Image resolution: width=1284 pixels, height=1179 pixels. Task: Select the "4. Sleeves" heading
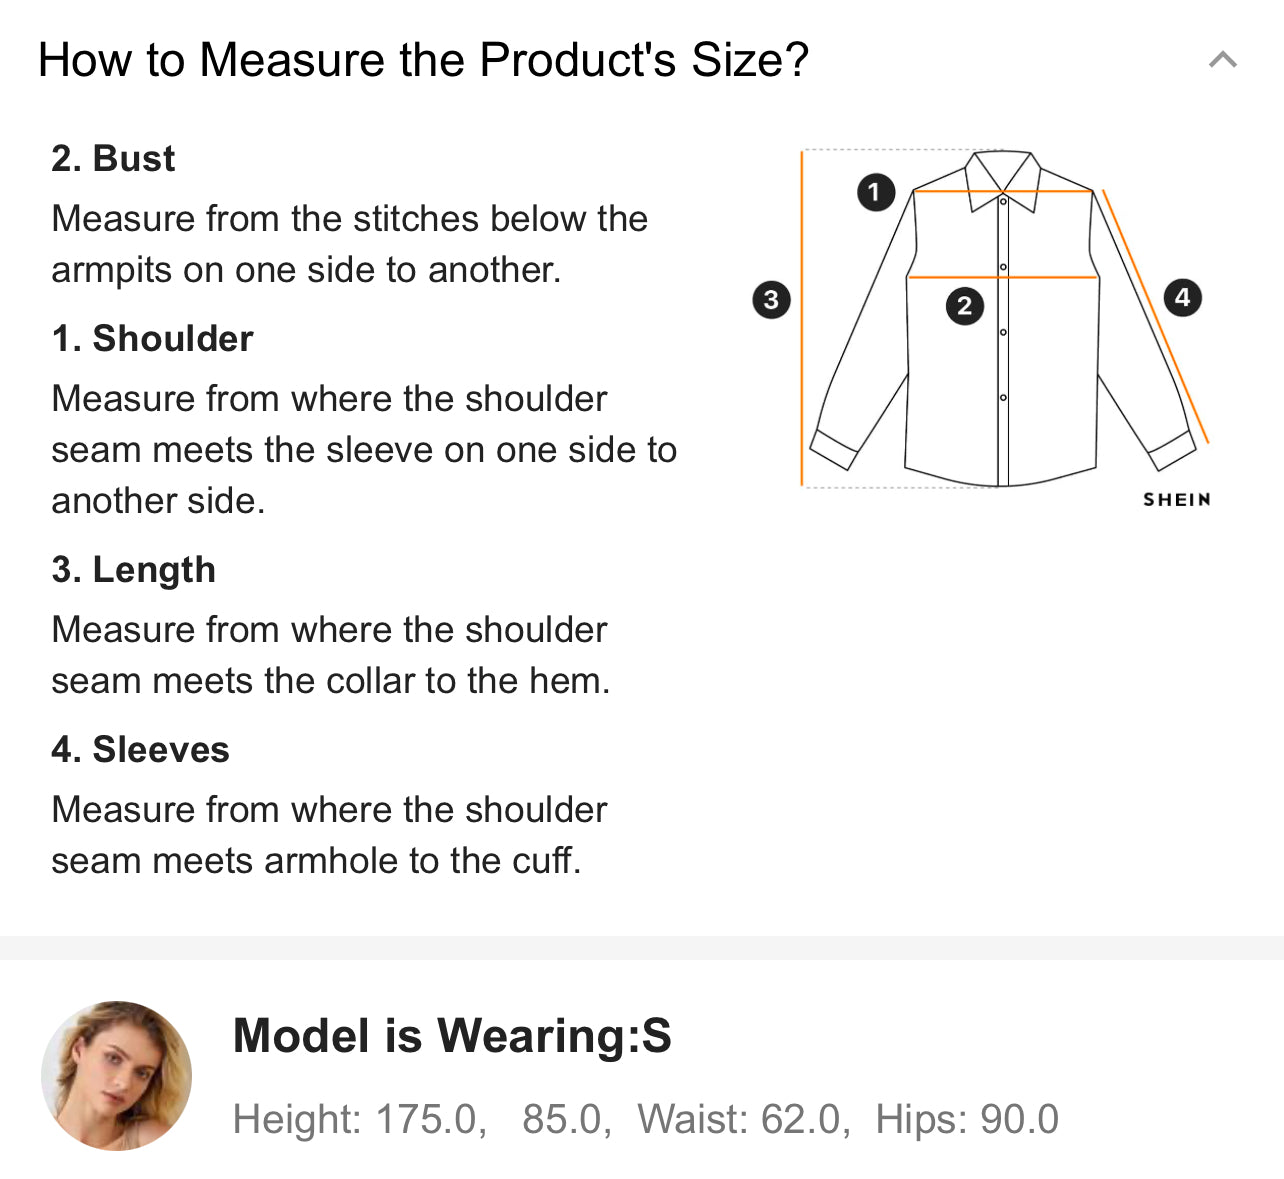click(x=140, y=750)
